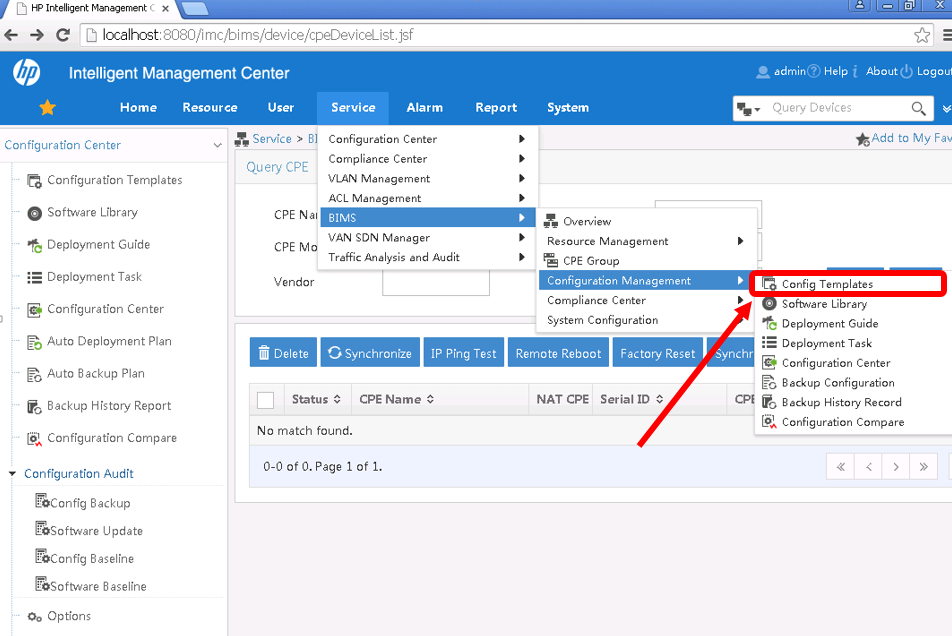Open the Service menu
The width and height of the screenshot is (952, 636).
pos(353,108)
